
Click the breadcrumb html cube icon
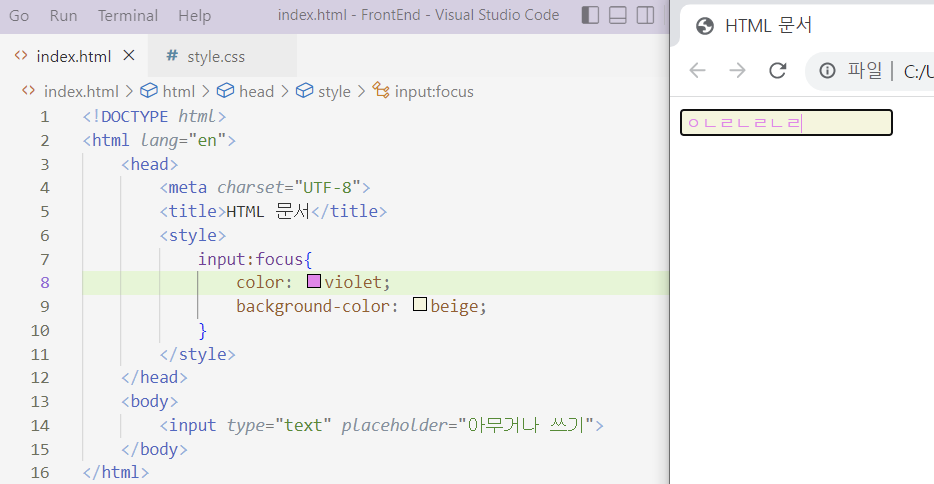point(148,90)
